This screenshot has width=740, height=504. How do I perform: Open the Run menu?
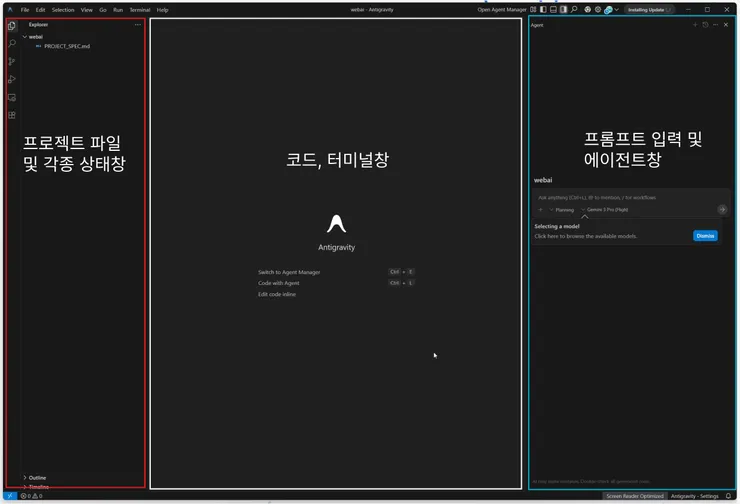pos(118,9)
